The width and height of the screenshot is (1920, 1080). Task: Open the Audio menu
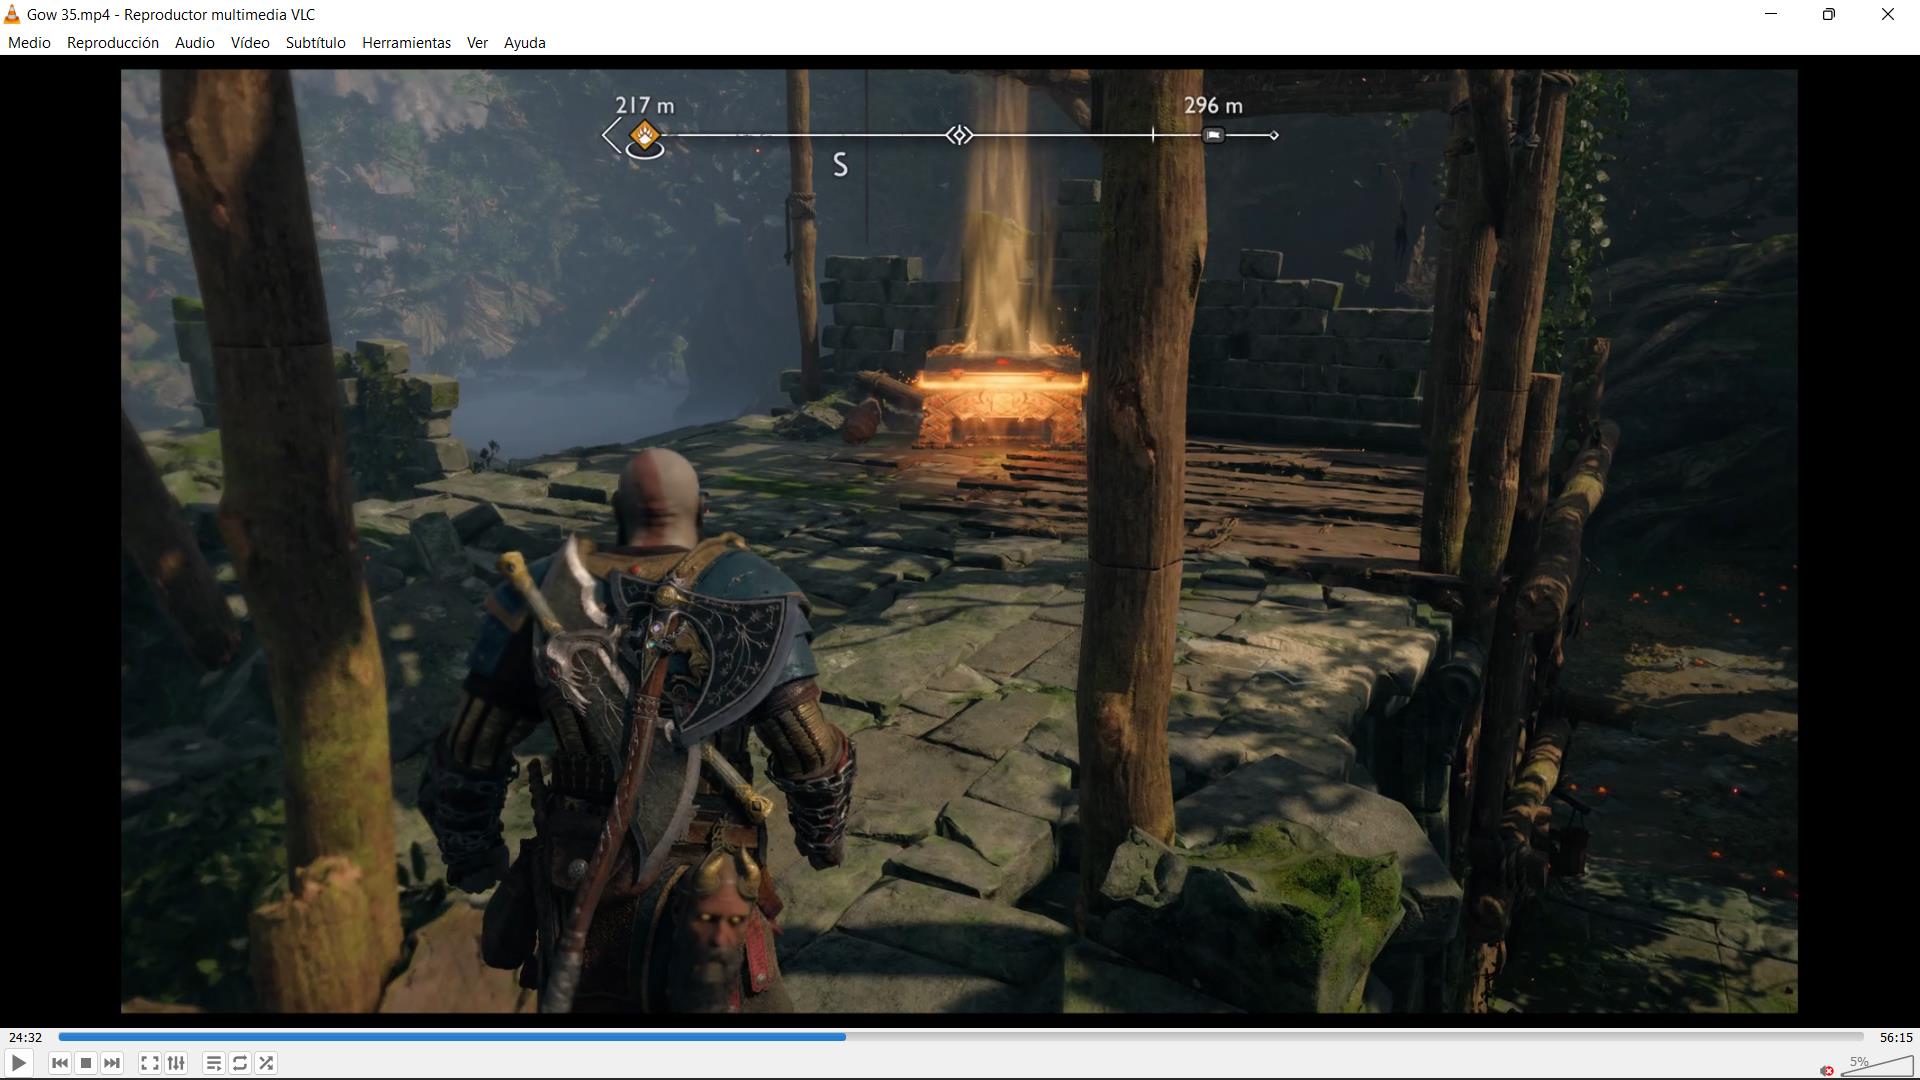point(194,43)
